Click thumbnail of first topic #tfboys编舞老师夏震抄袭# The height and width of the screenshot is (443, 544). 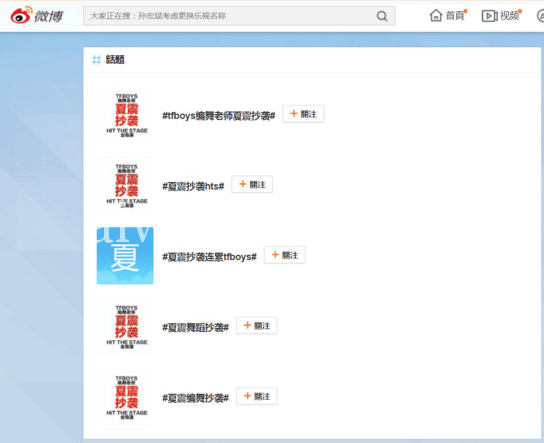(x=125, y=115)
